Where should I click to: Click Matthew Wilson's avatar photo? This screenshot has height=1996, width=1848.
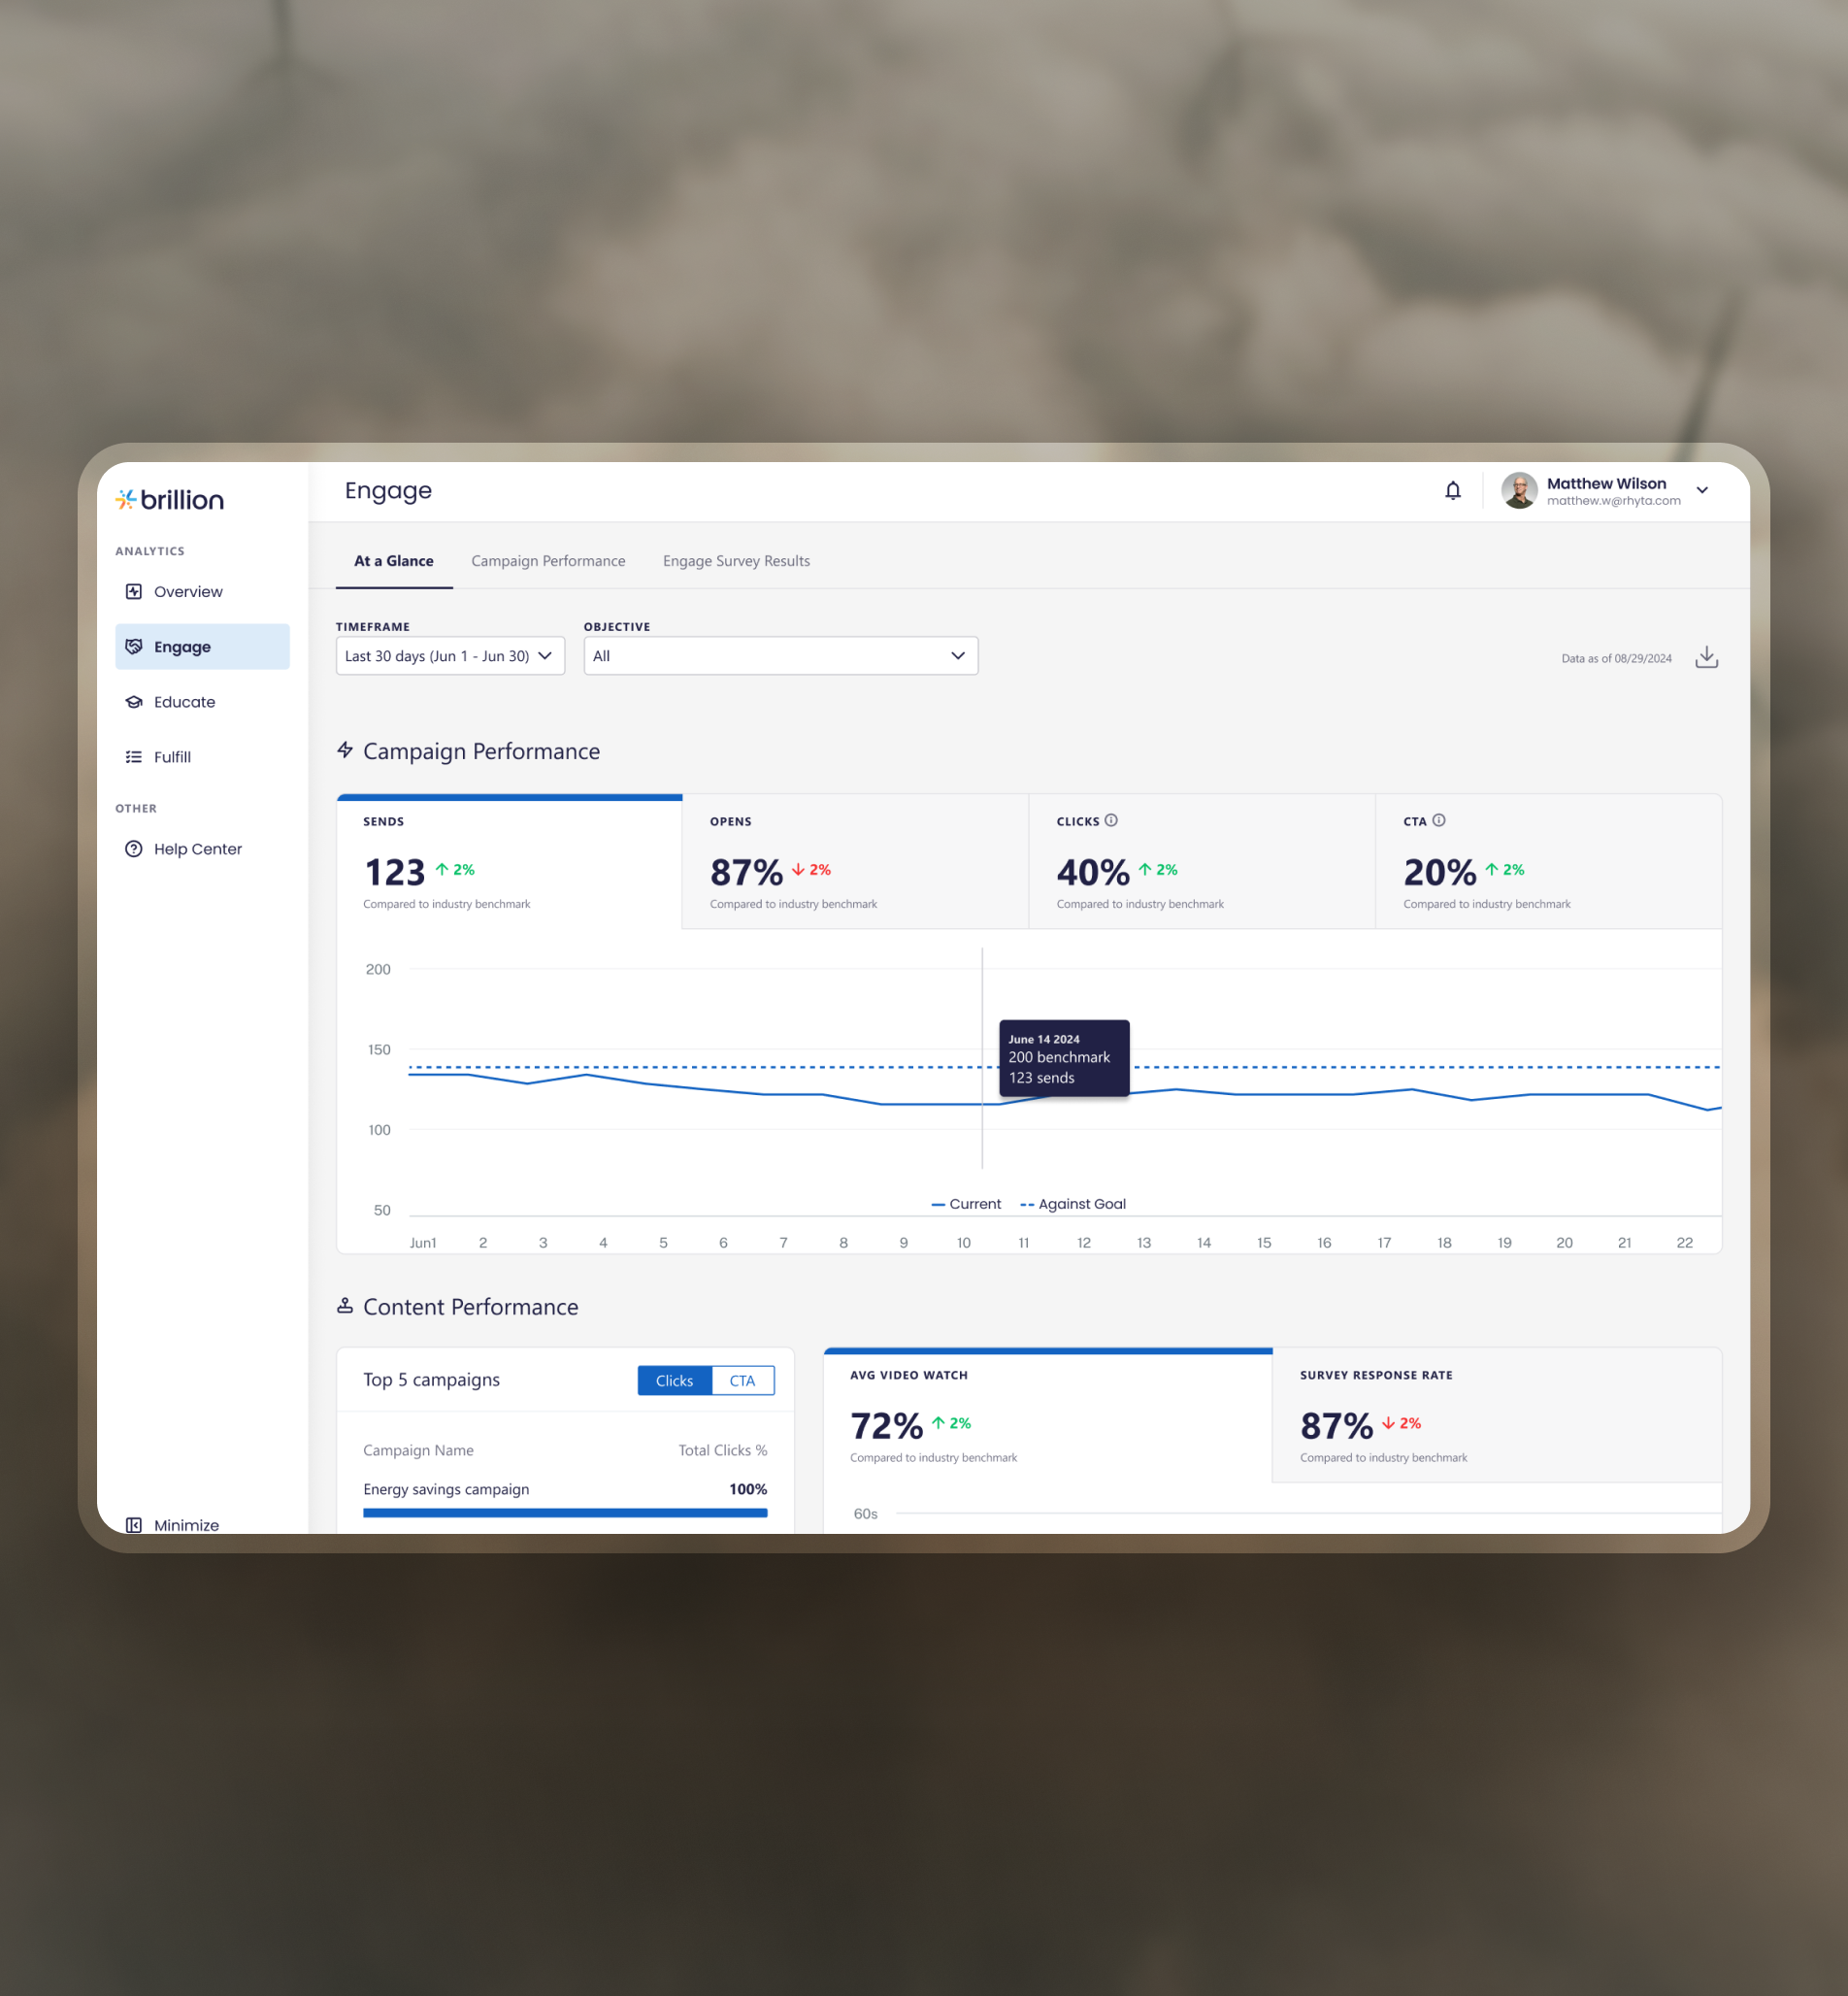1519,491
